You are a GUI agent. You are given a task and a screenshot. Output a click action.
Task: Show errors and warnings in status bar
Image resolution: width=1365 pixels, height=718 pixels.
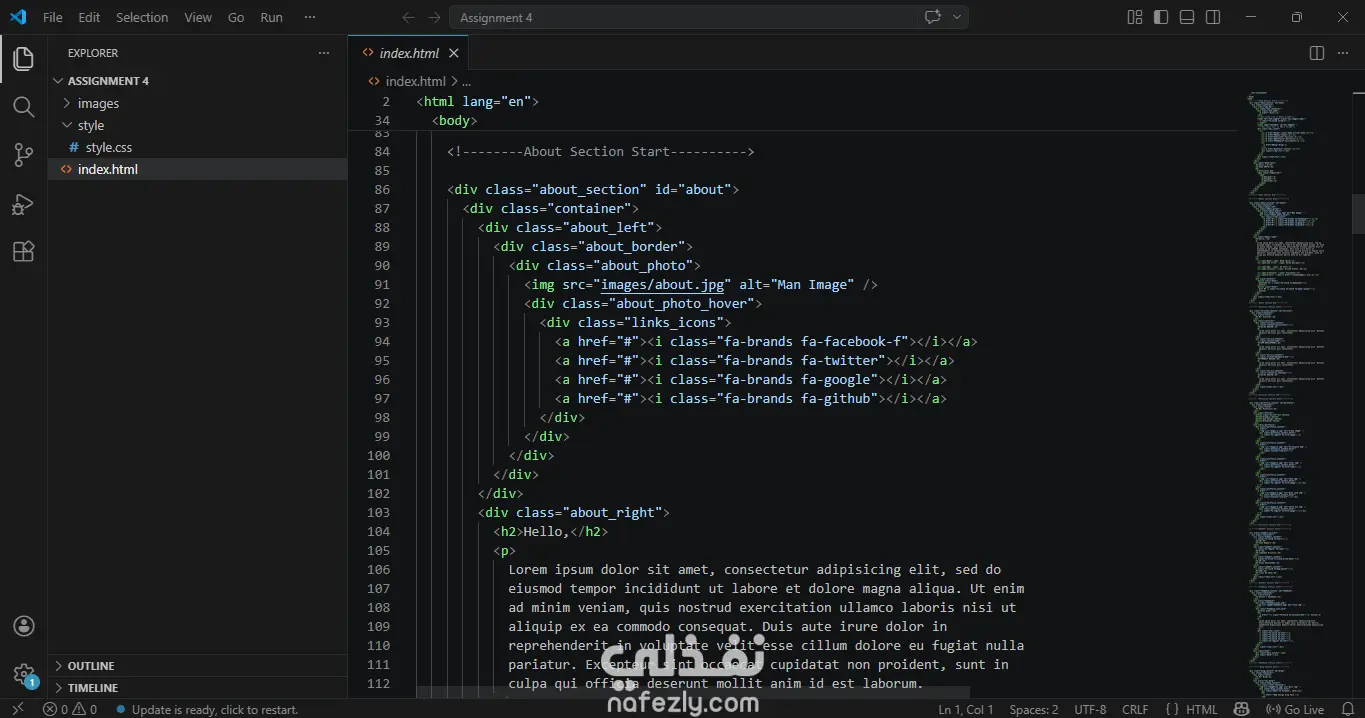tap(70, 709)
